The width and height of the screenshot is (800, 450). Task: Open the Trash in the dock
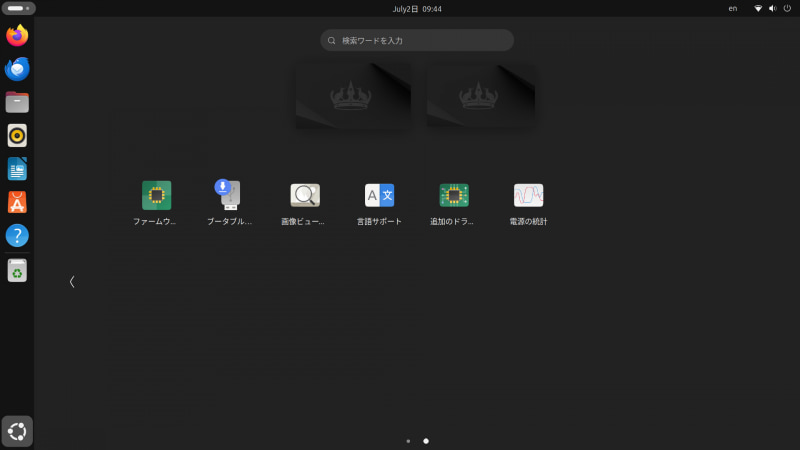tap(17, 270)
